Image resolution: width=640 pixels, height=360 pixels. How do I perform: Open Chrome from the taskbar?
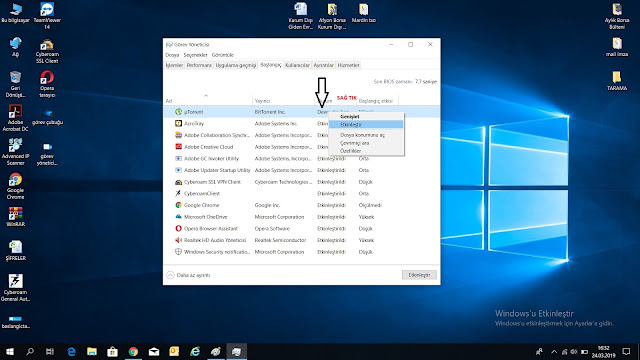133,351
